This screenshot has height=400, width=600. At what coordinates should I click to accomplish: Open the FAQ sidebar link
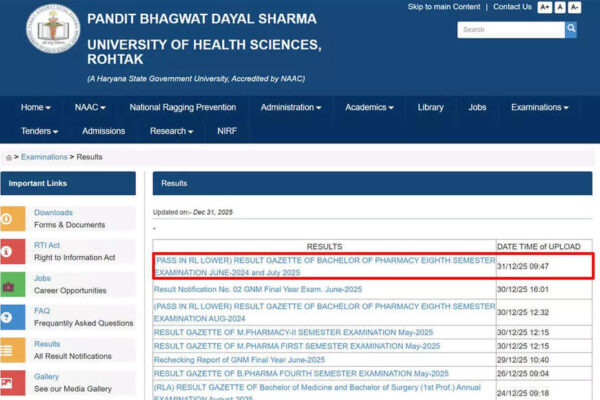point(42,311)
